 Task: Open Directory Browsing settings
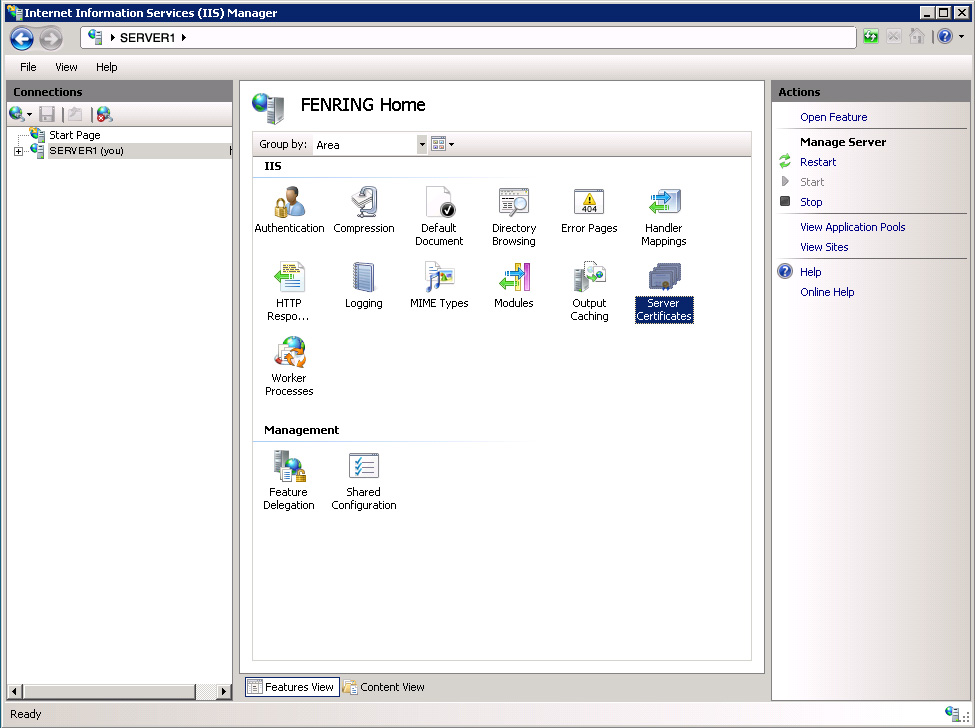(x=514, y=216)
